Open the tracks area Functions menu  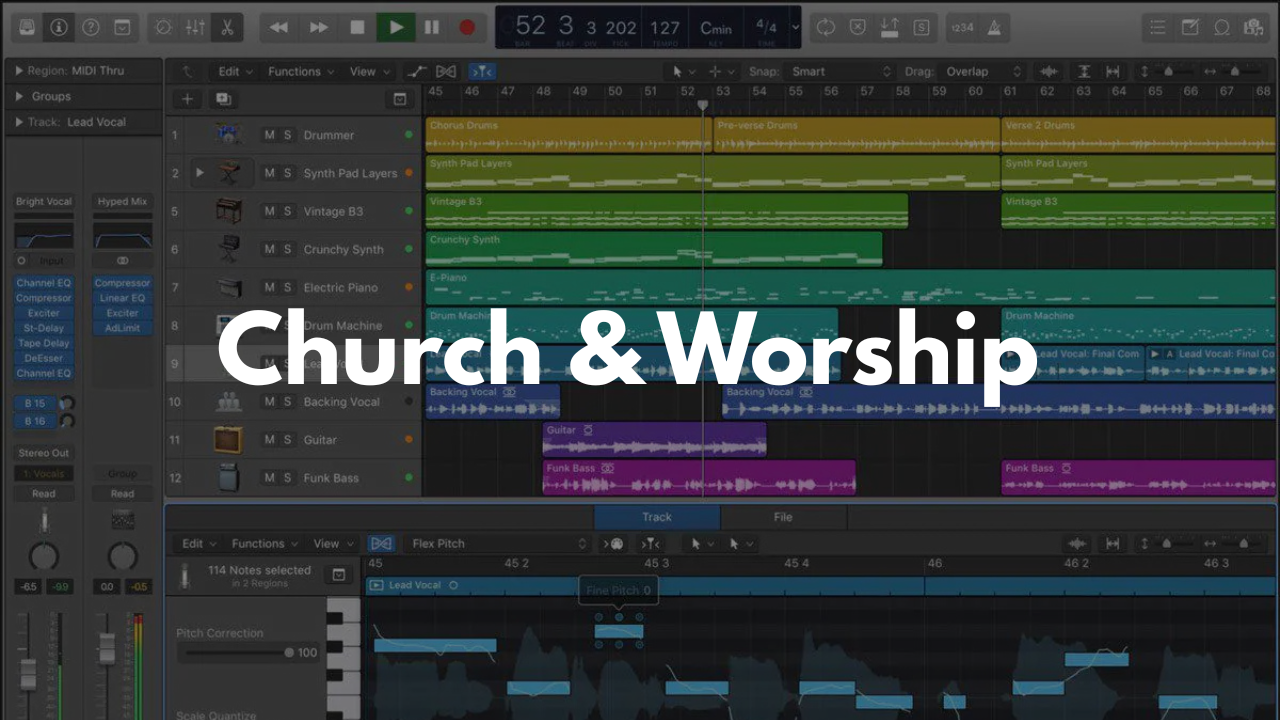tap(301, 71)
